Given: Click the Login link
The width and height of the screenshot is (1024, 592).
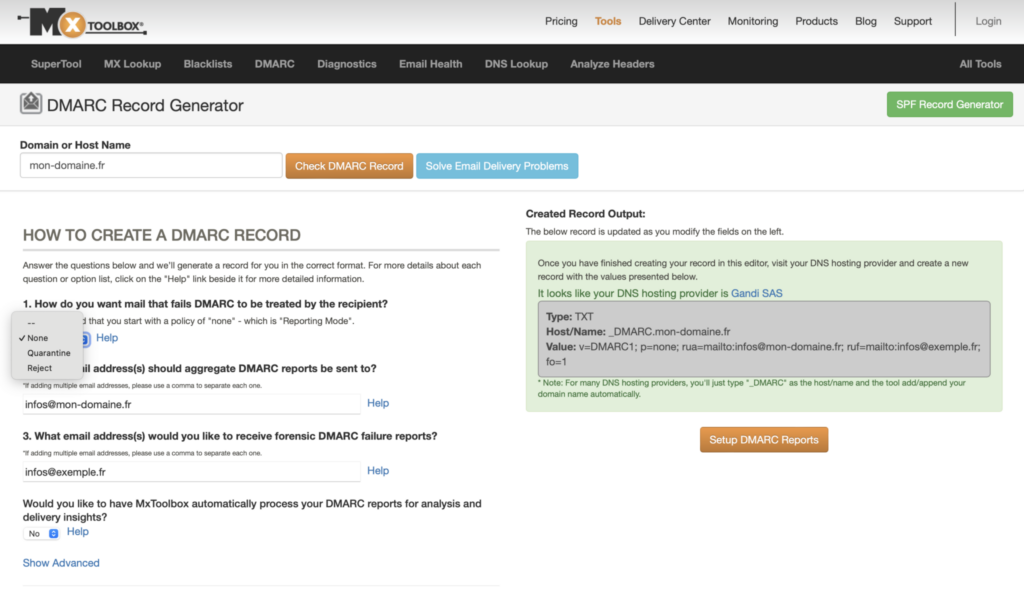Looking at the screenshot, I should (988, 21).
